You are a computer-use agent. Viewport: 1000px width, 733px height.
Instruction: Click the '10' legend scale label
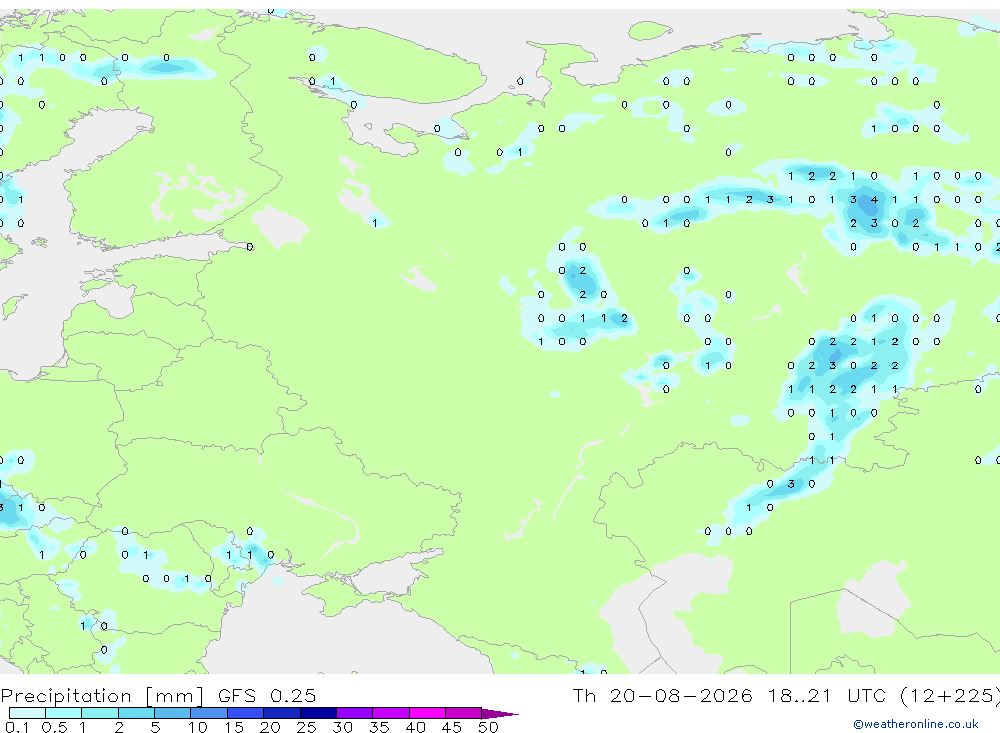[x=197, y=727]
